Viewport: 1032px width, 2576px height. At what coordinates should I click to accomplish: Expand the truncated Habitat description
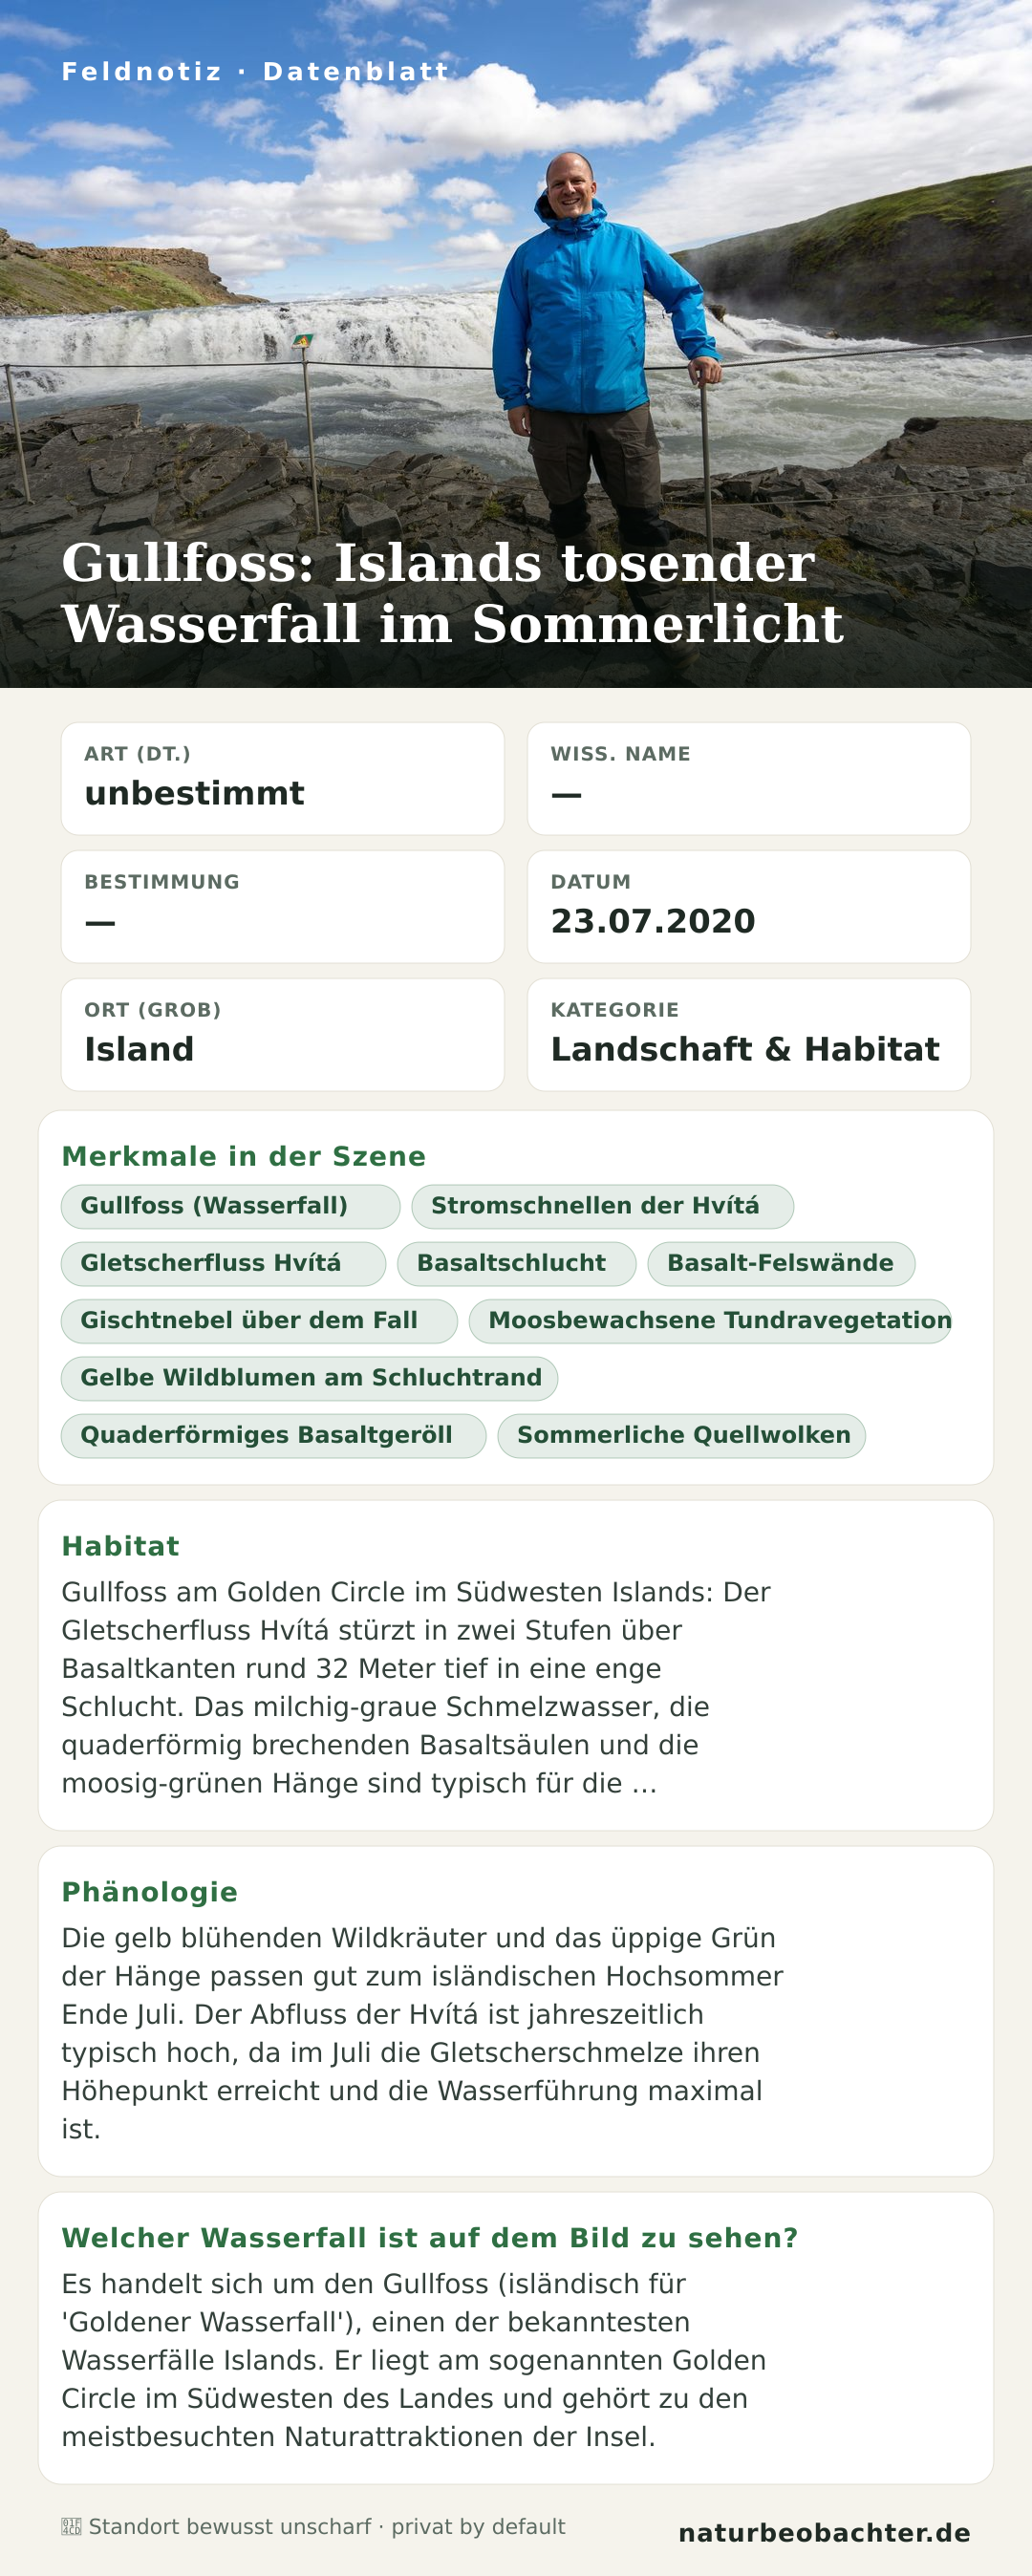coord(645,1784)
